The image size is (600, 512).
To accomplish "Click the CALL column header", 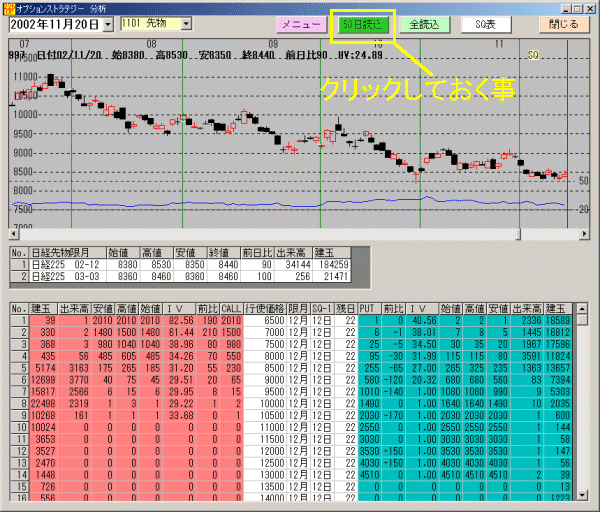I will click(x=231, y=308).
